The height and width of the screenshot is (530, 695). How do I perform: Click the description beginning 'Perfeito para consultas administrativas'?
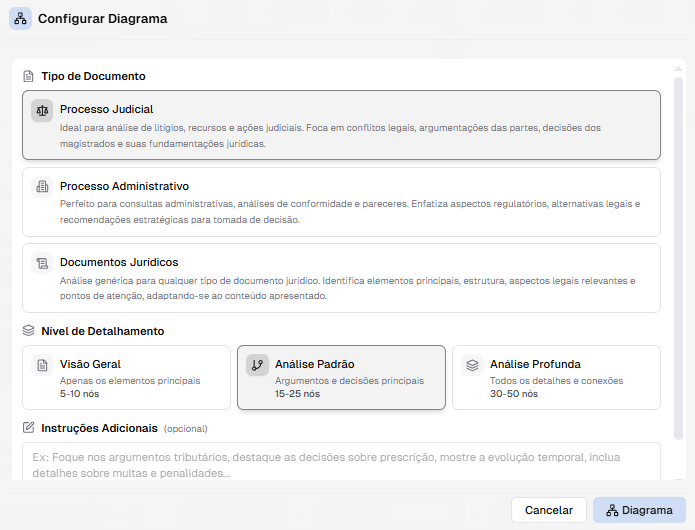point(350,212)
